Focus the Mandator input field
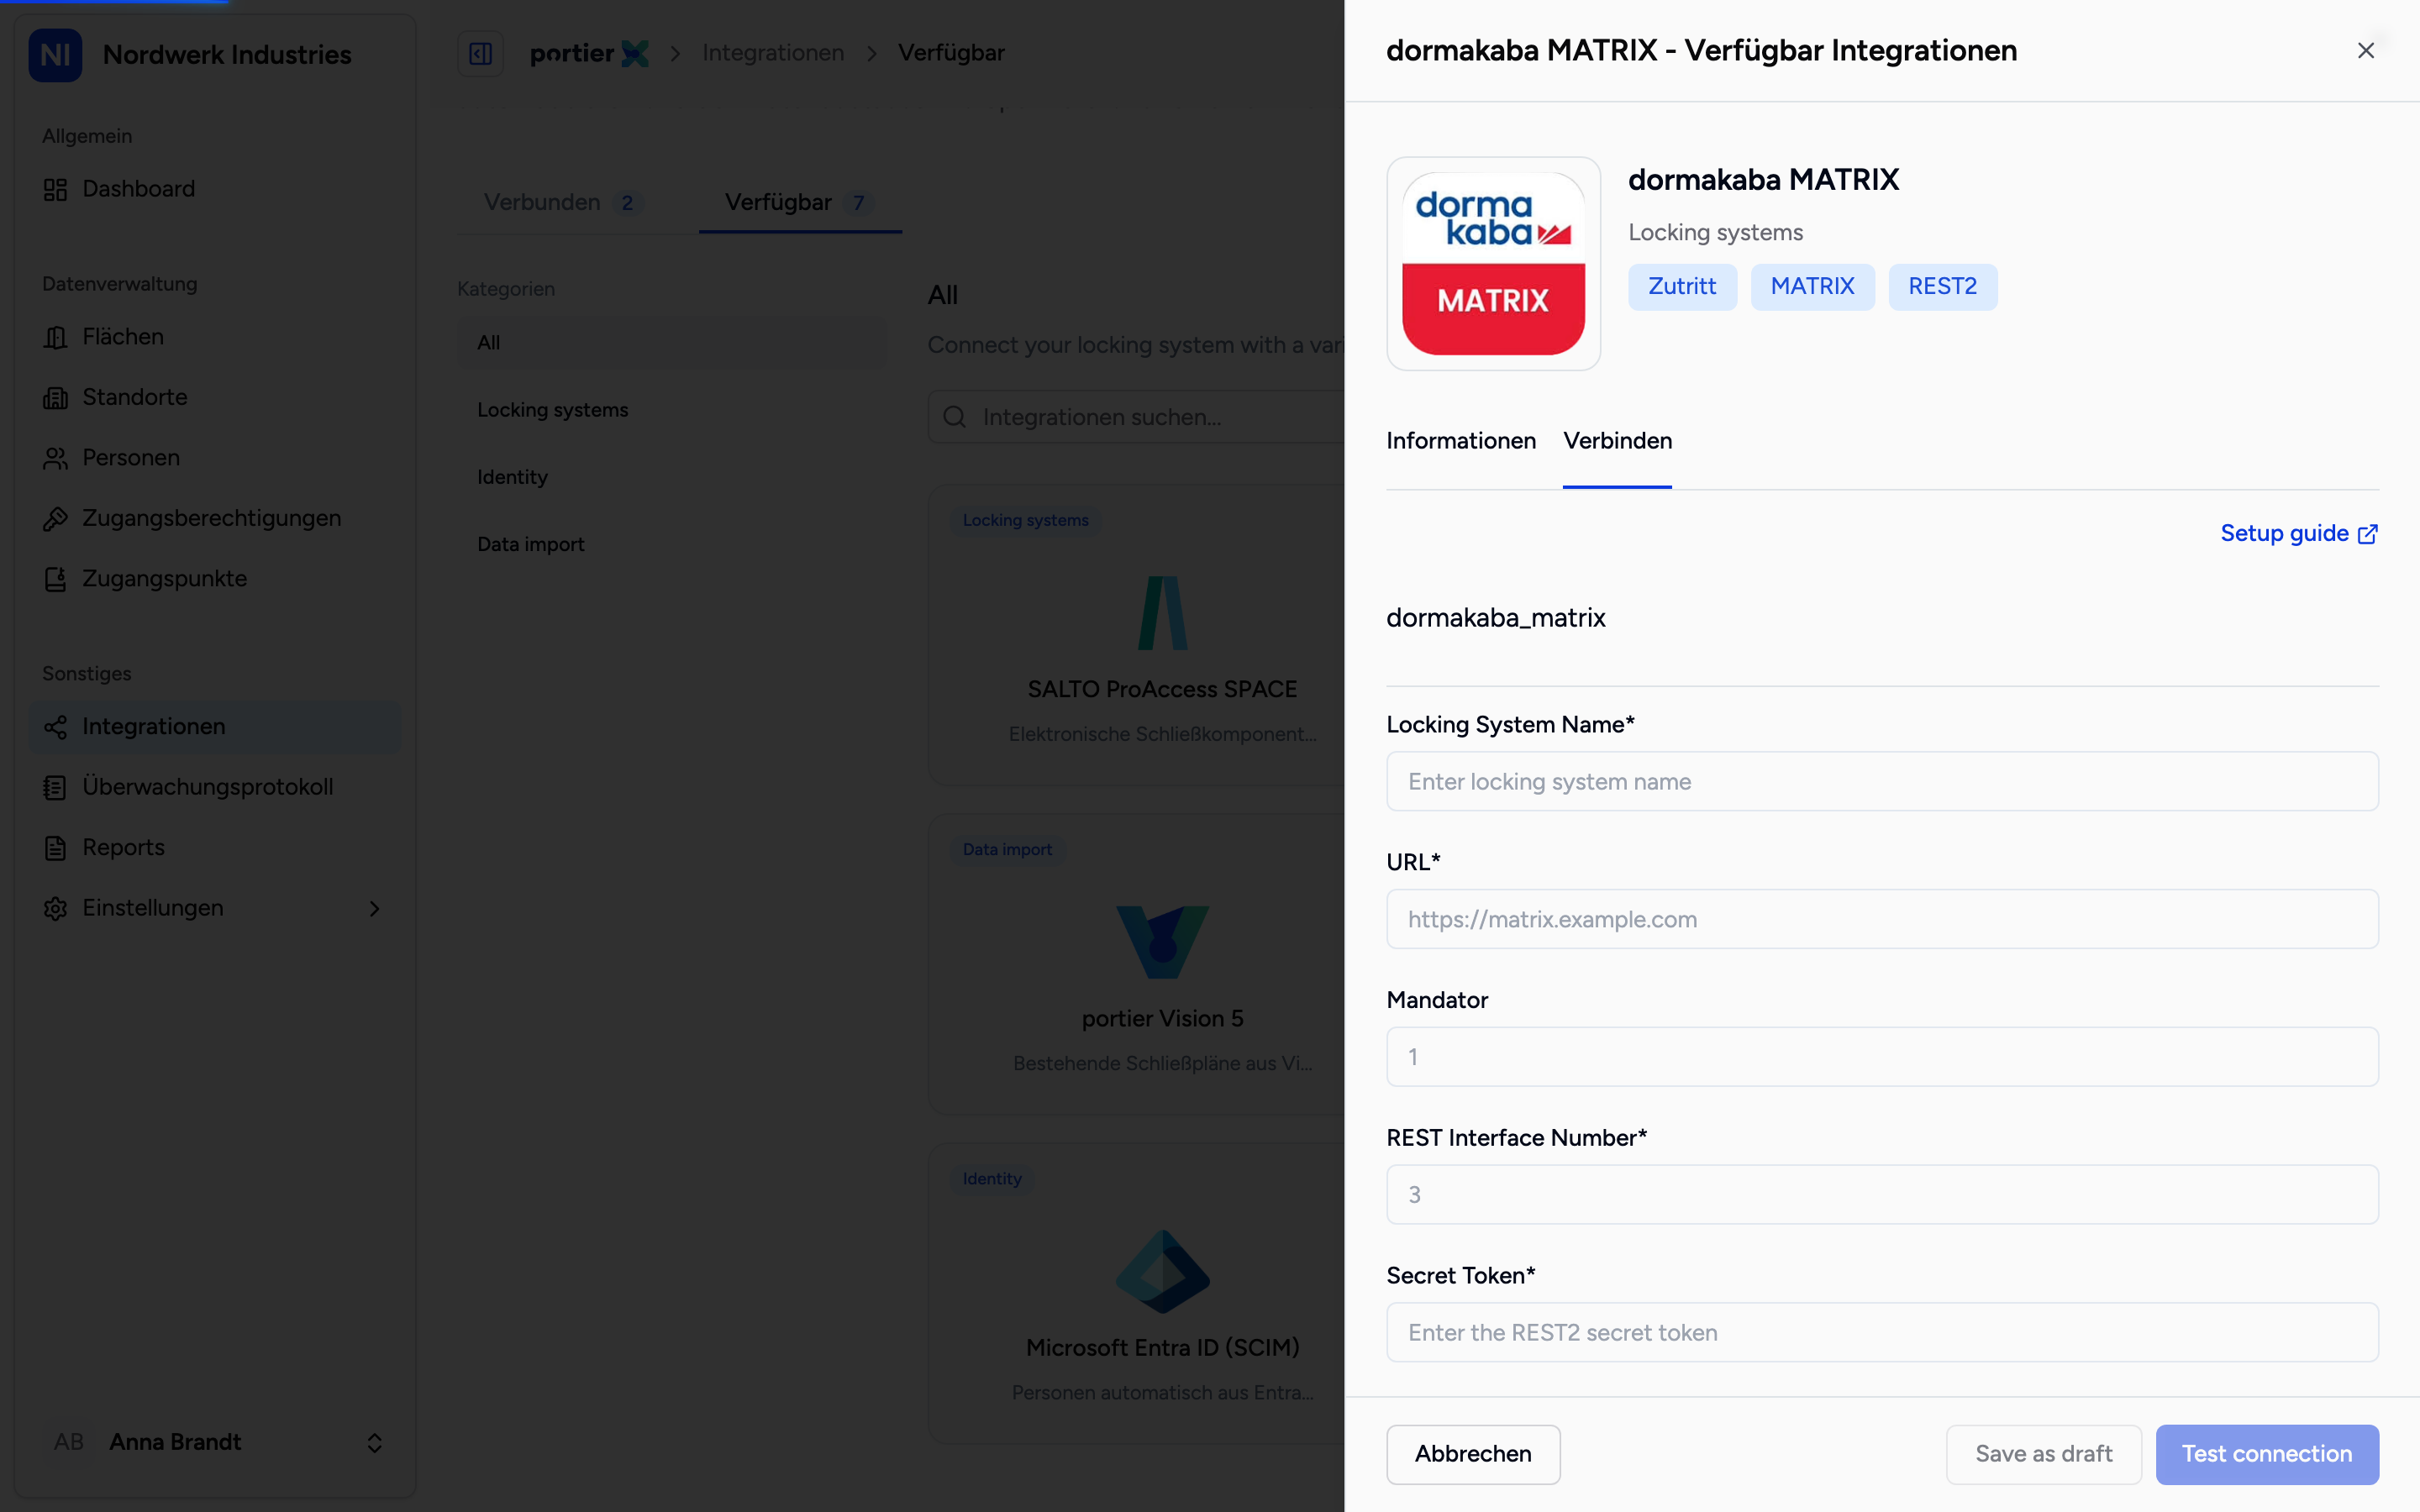 (1882, 1057)
